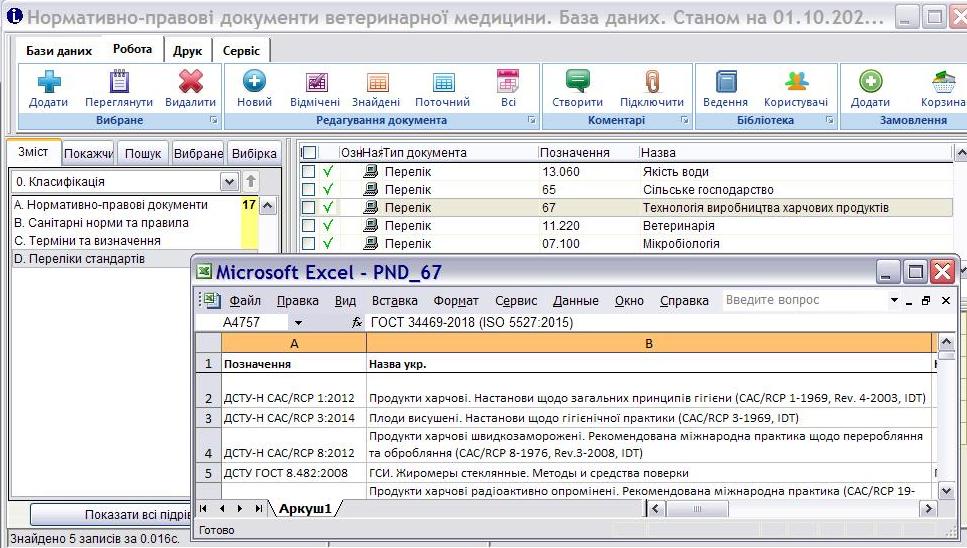Select Excel row 5 header
This screenshot has height=548, width=967.
click(208, 473)
